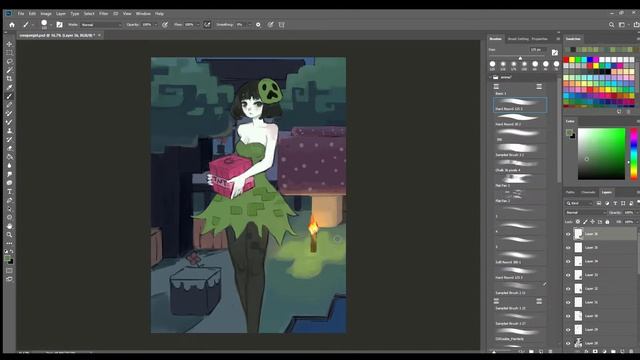Screen dimensions: 640x360
Task: Open the File menu
Action: click(x=21, y=13)
